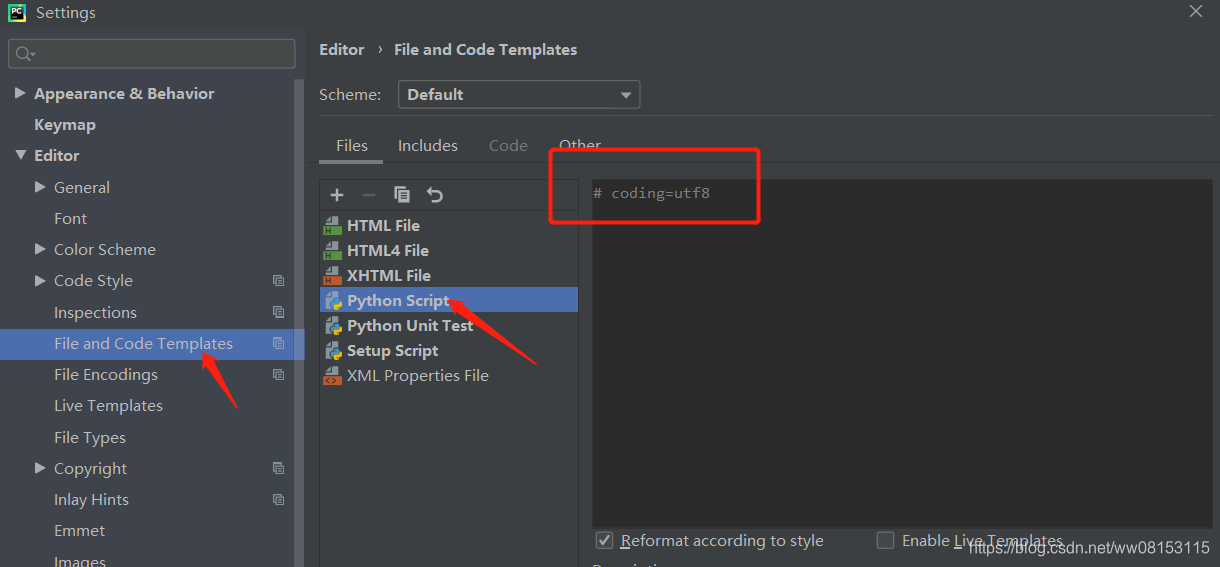The image size is (1220, 567).
Task: Expand the Copyright subsection
Action: pos(40,468)
